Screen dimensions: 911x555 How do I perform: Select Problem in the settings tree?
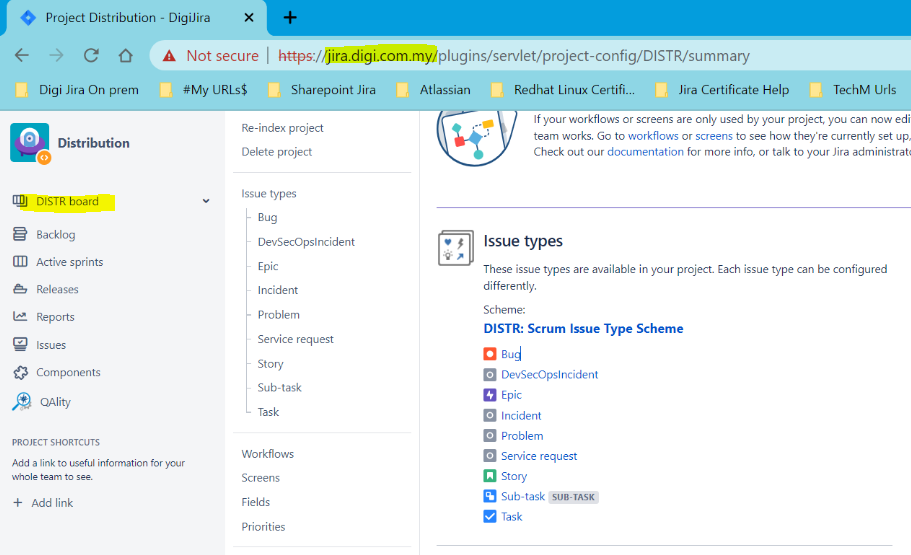(x=279, y=314)
